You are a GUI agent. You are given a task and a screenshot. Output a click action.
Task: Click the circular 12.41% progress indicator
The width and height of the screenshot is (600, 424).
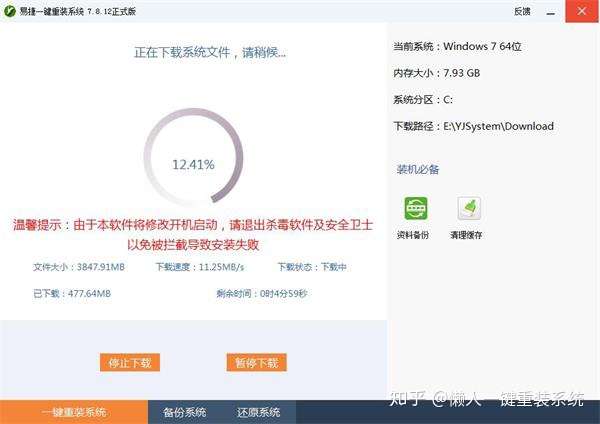point(193,157)
